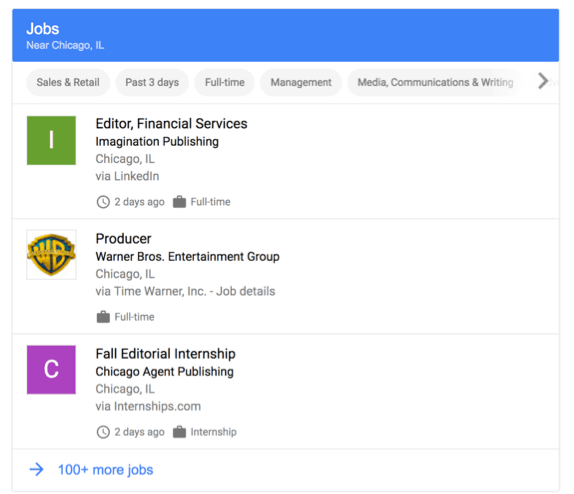Click the green Imagination Publishing logo tile

[x=51, y=140]
